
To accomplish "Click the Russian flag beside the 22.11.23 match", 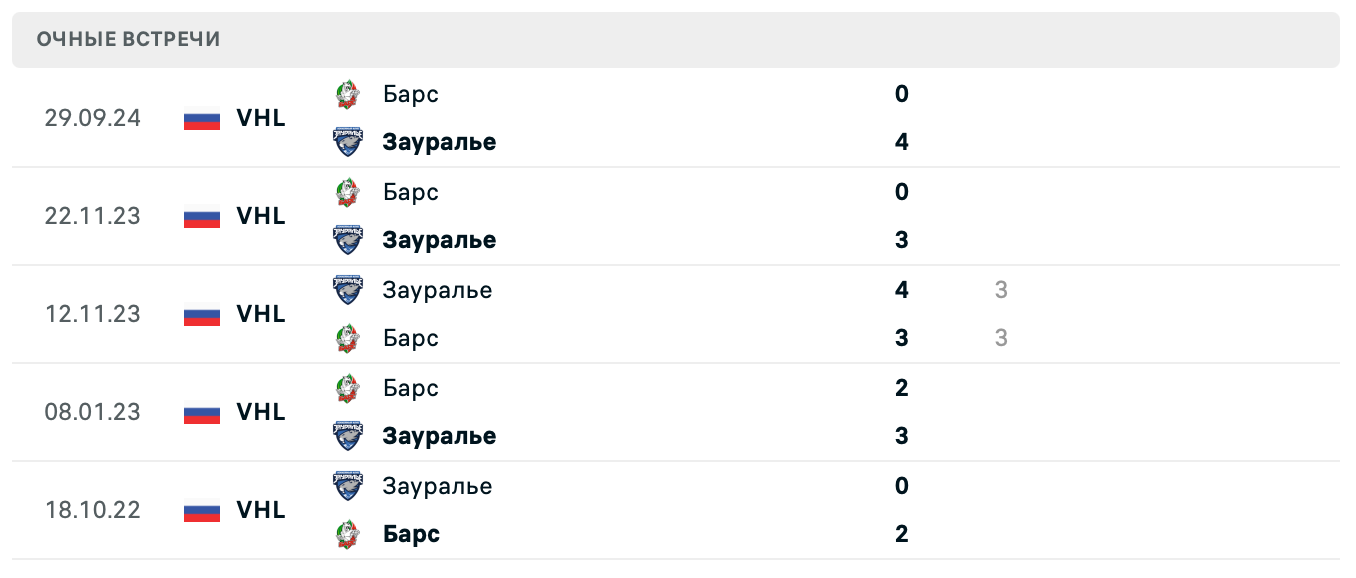I will (x=202, y=216).
